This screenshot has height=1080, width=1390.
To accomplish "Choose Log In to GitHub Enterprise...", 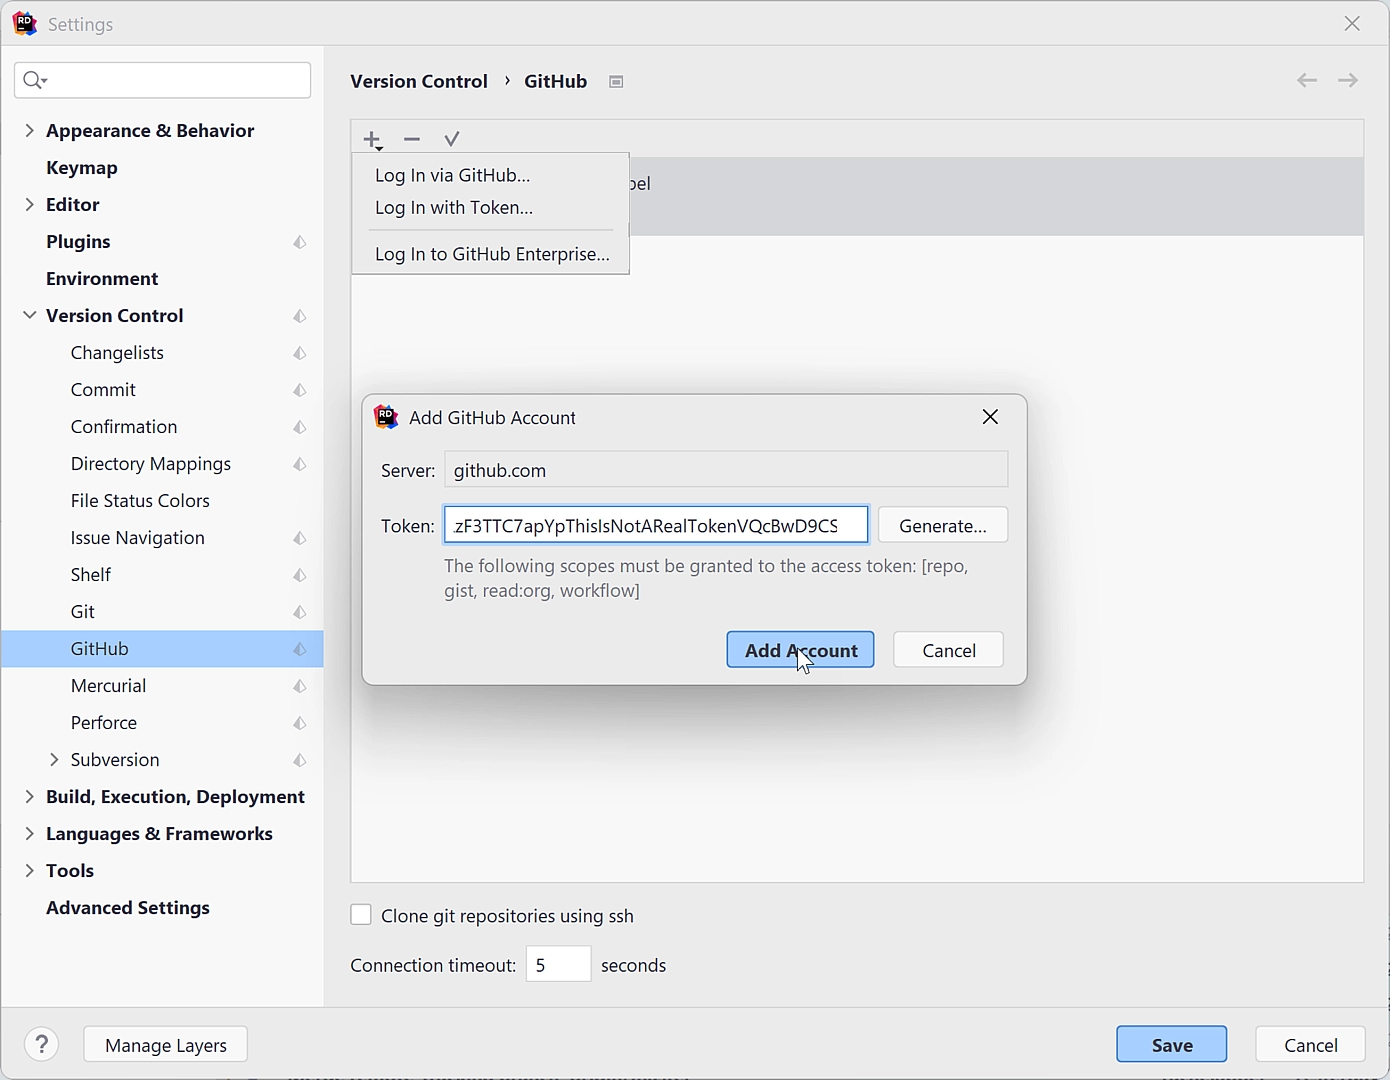I will (x=491, y=254).
